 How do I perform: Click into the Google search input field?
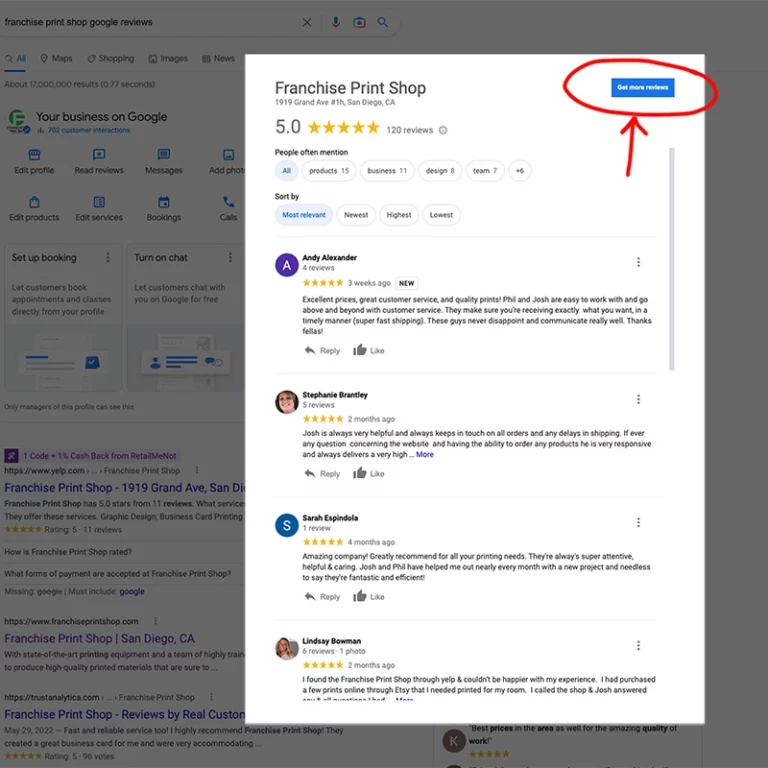[x=147, y=22]
